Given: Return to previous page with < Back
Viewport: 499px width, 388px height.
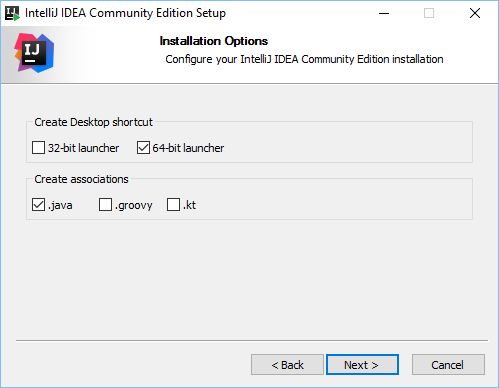Looking at the screenshot, I should [287, 365].
